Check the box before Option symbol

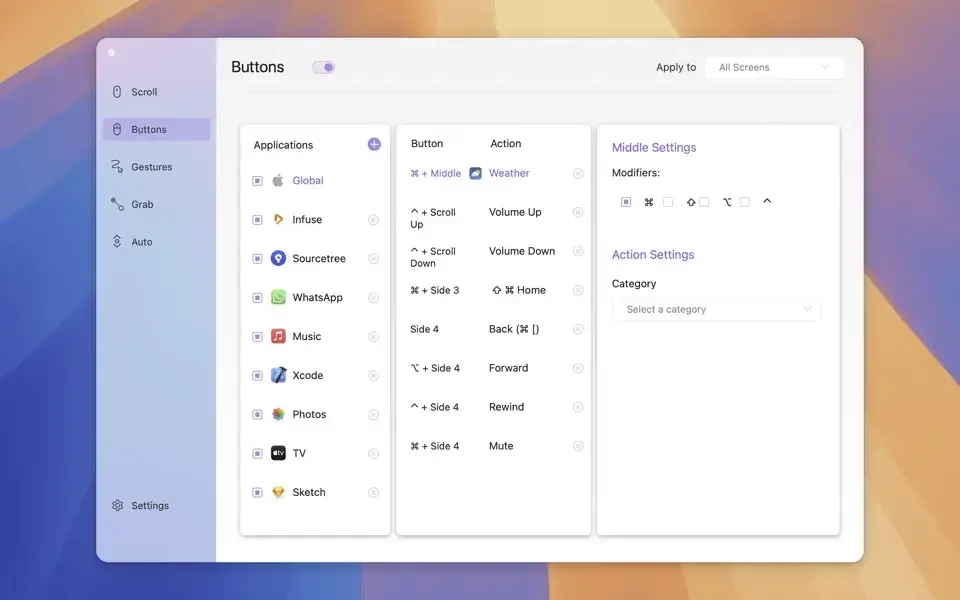(704, 201)
